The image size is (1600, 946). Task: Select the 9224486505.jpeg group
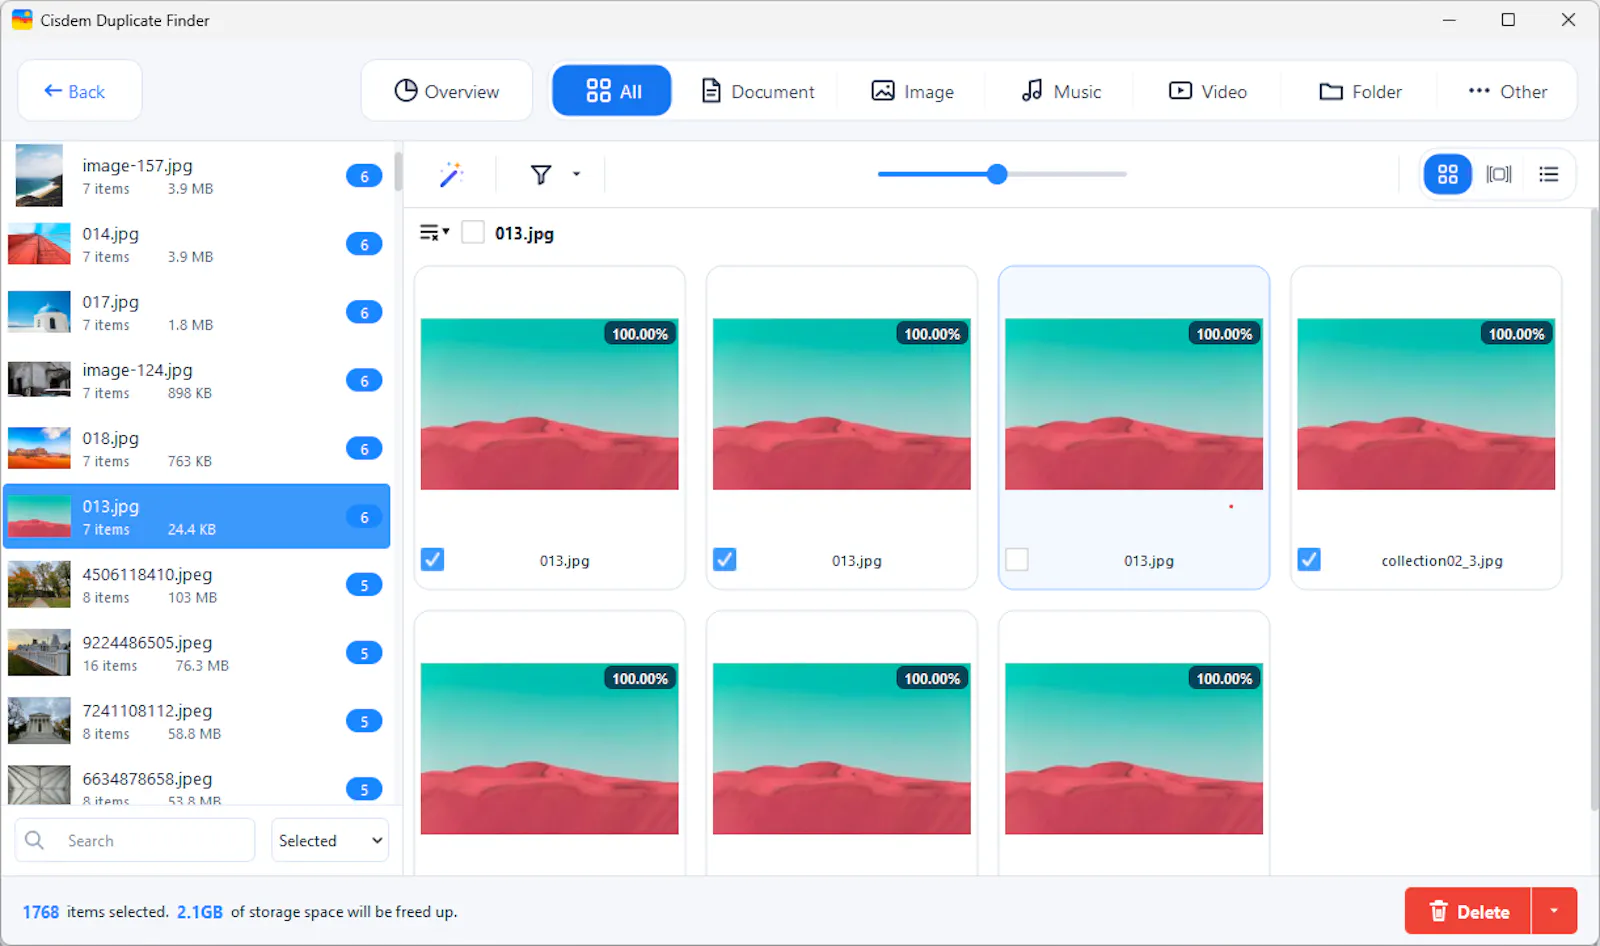(x=196, y=652)
